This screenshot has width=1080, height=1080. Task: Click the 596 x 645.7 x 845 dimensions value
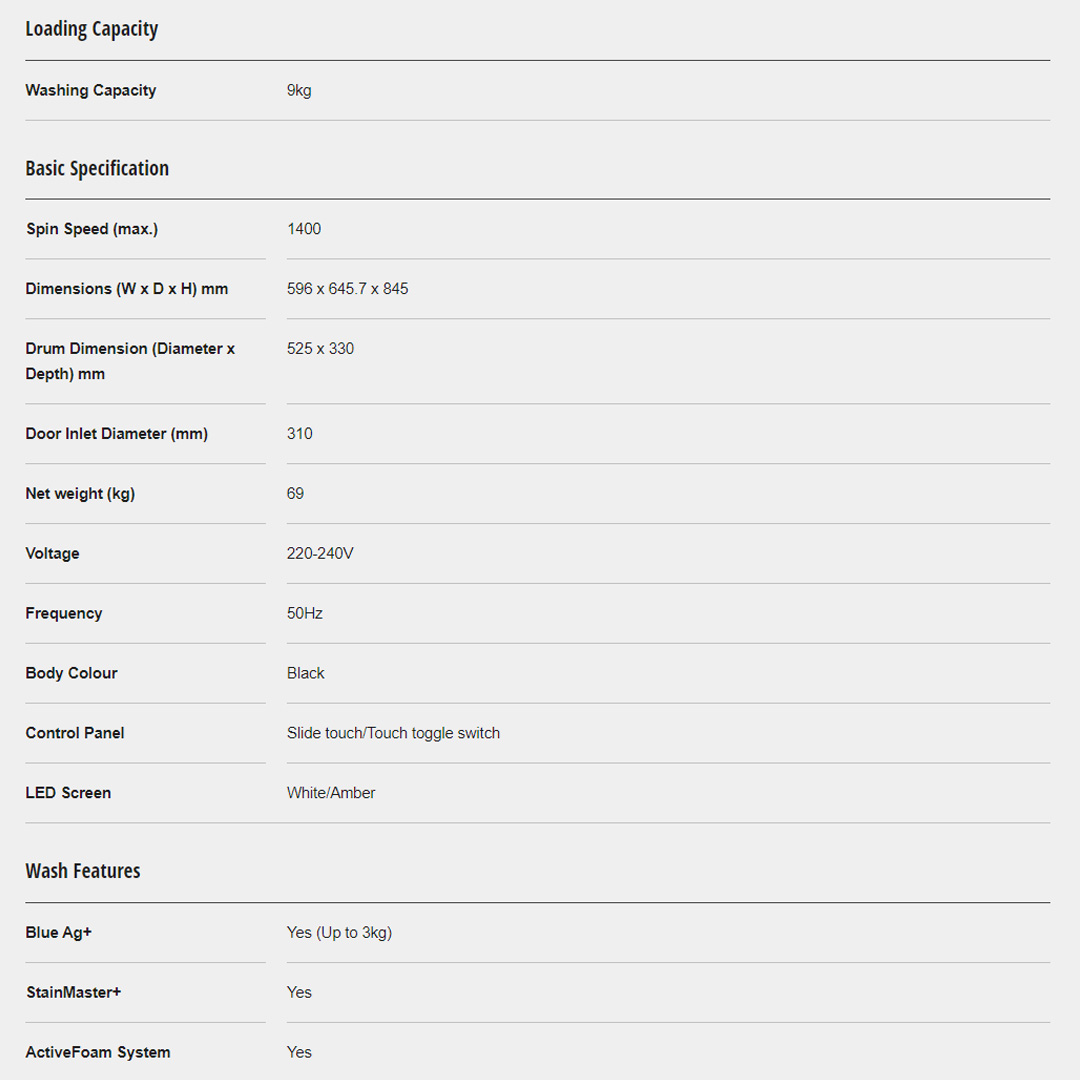(348, 289)
